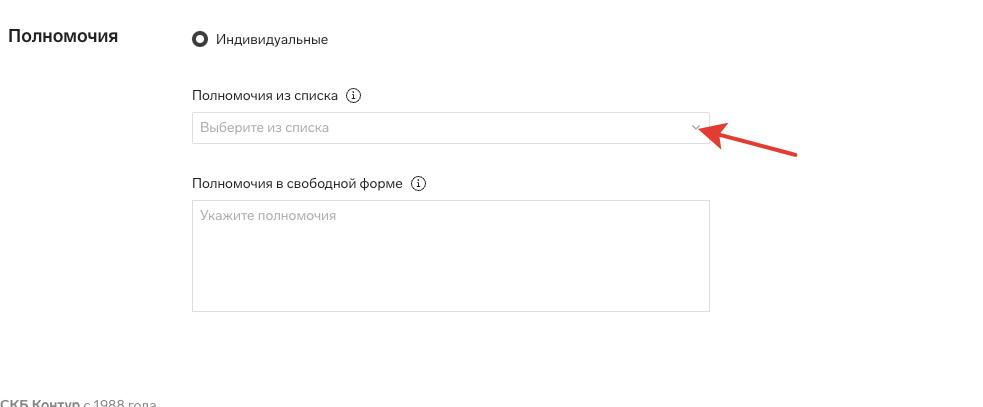Select the "Индивидуальные" radio button
983x407 pixels.
[x=200, y=40]
